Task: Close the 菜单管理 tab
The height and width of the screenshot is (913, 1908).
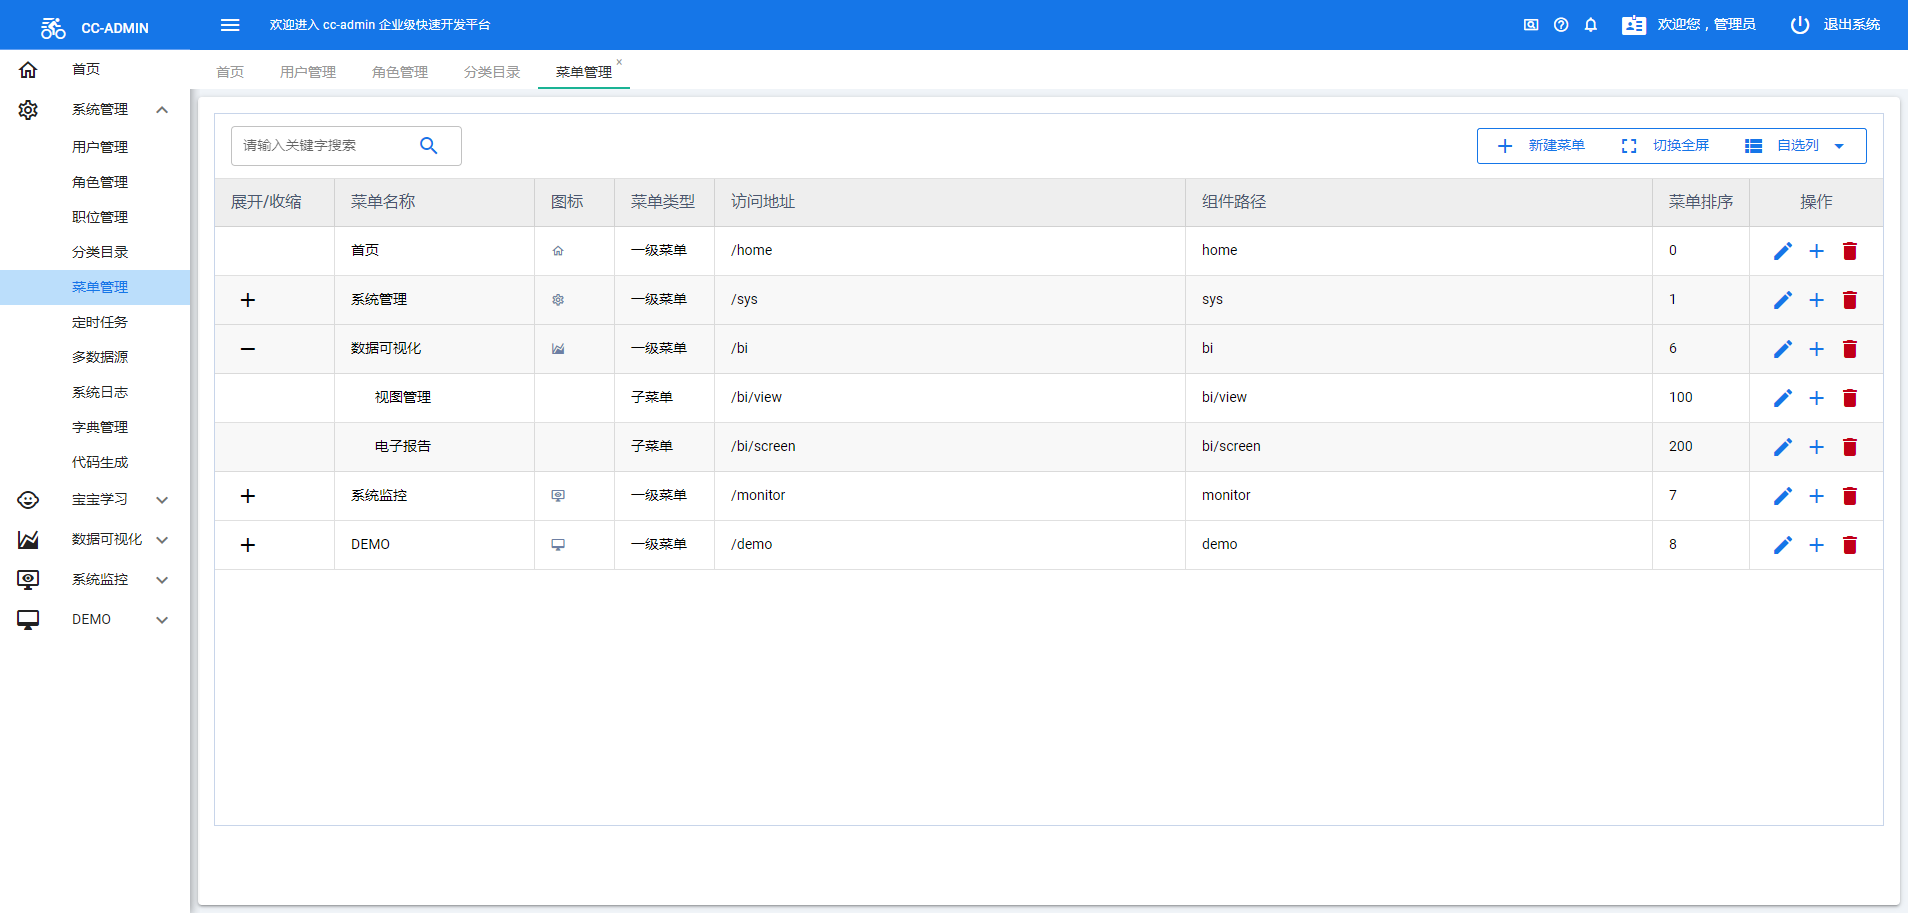Action: (x=619, y=62)
